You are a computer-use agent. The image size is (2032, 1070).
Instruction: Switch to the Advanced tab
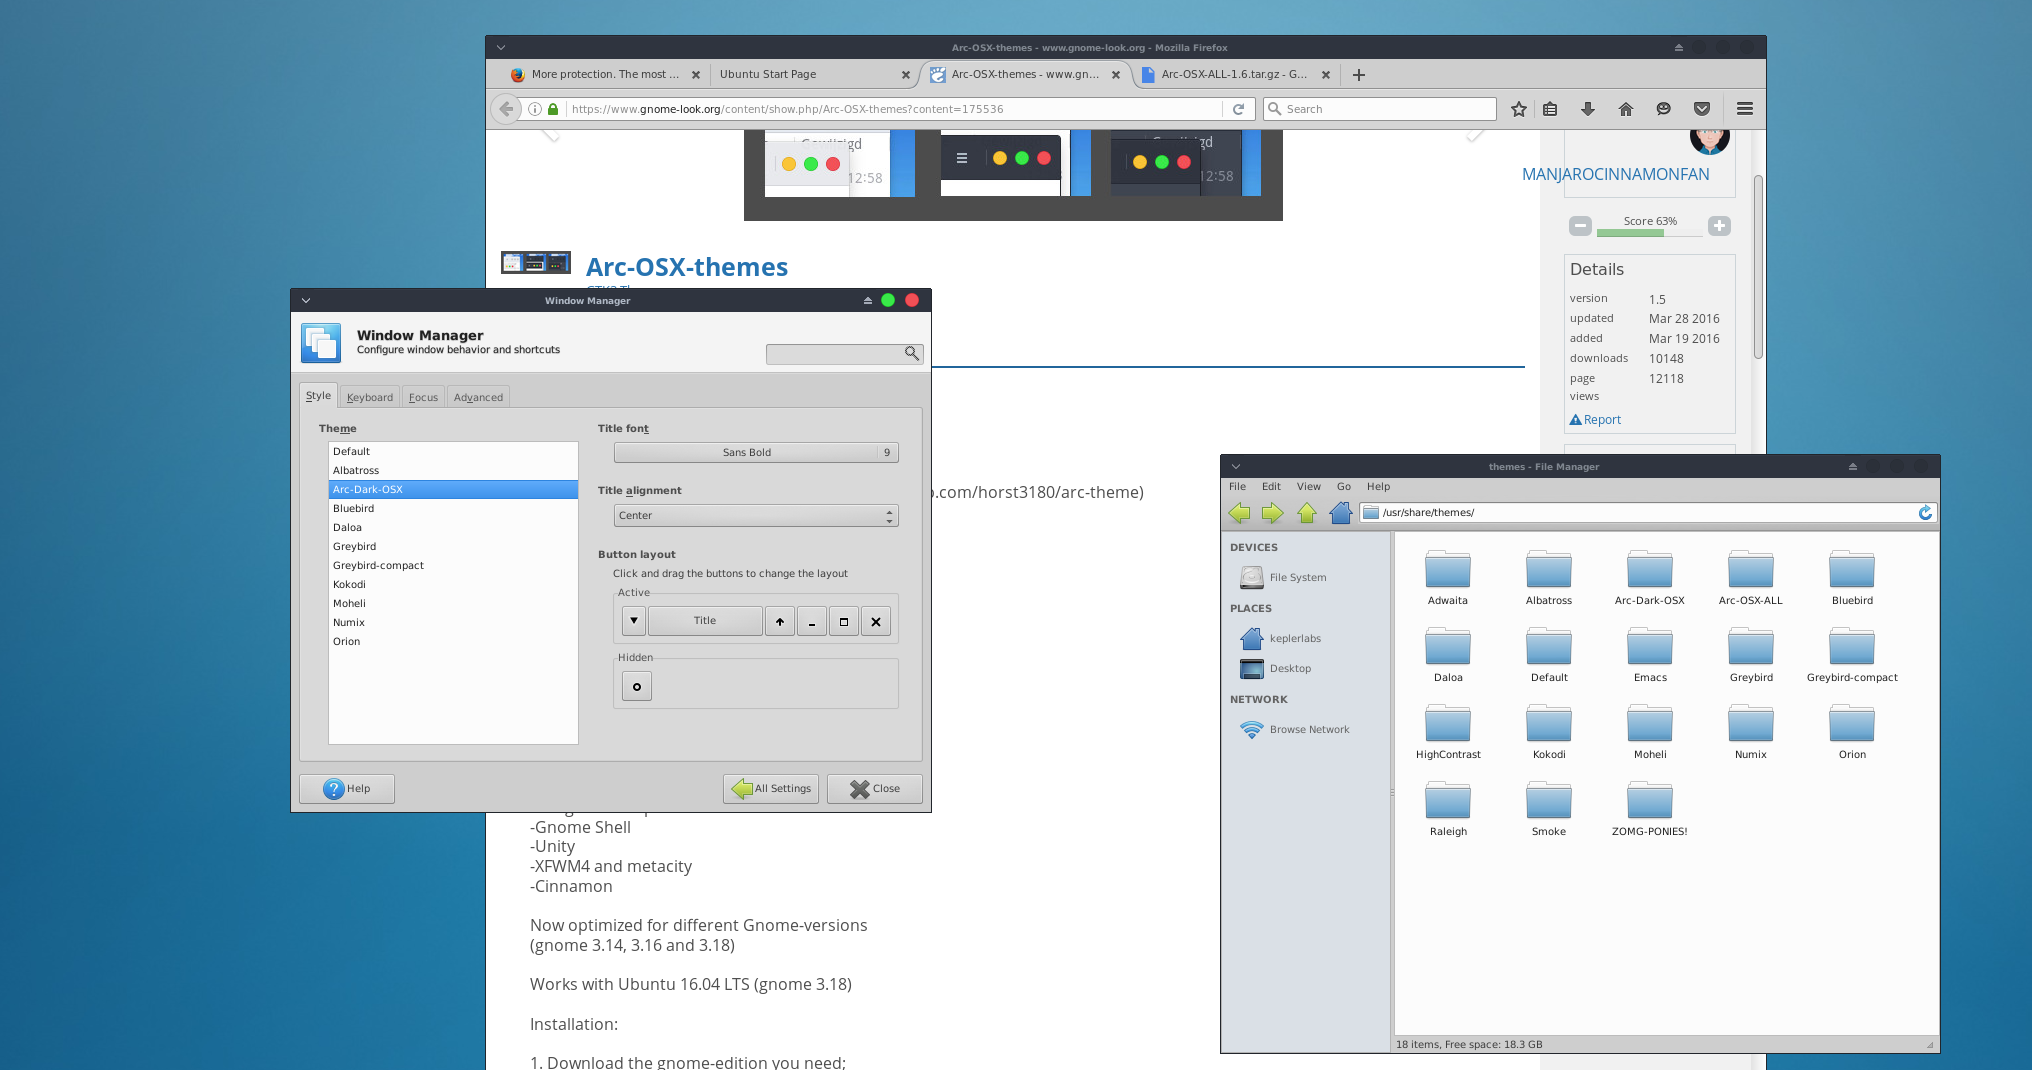478,397
